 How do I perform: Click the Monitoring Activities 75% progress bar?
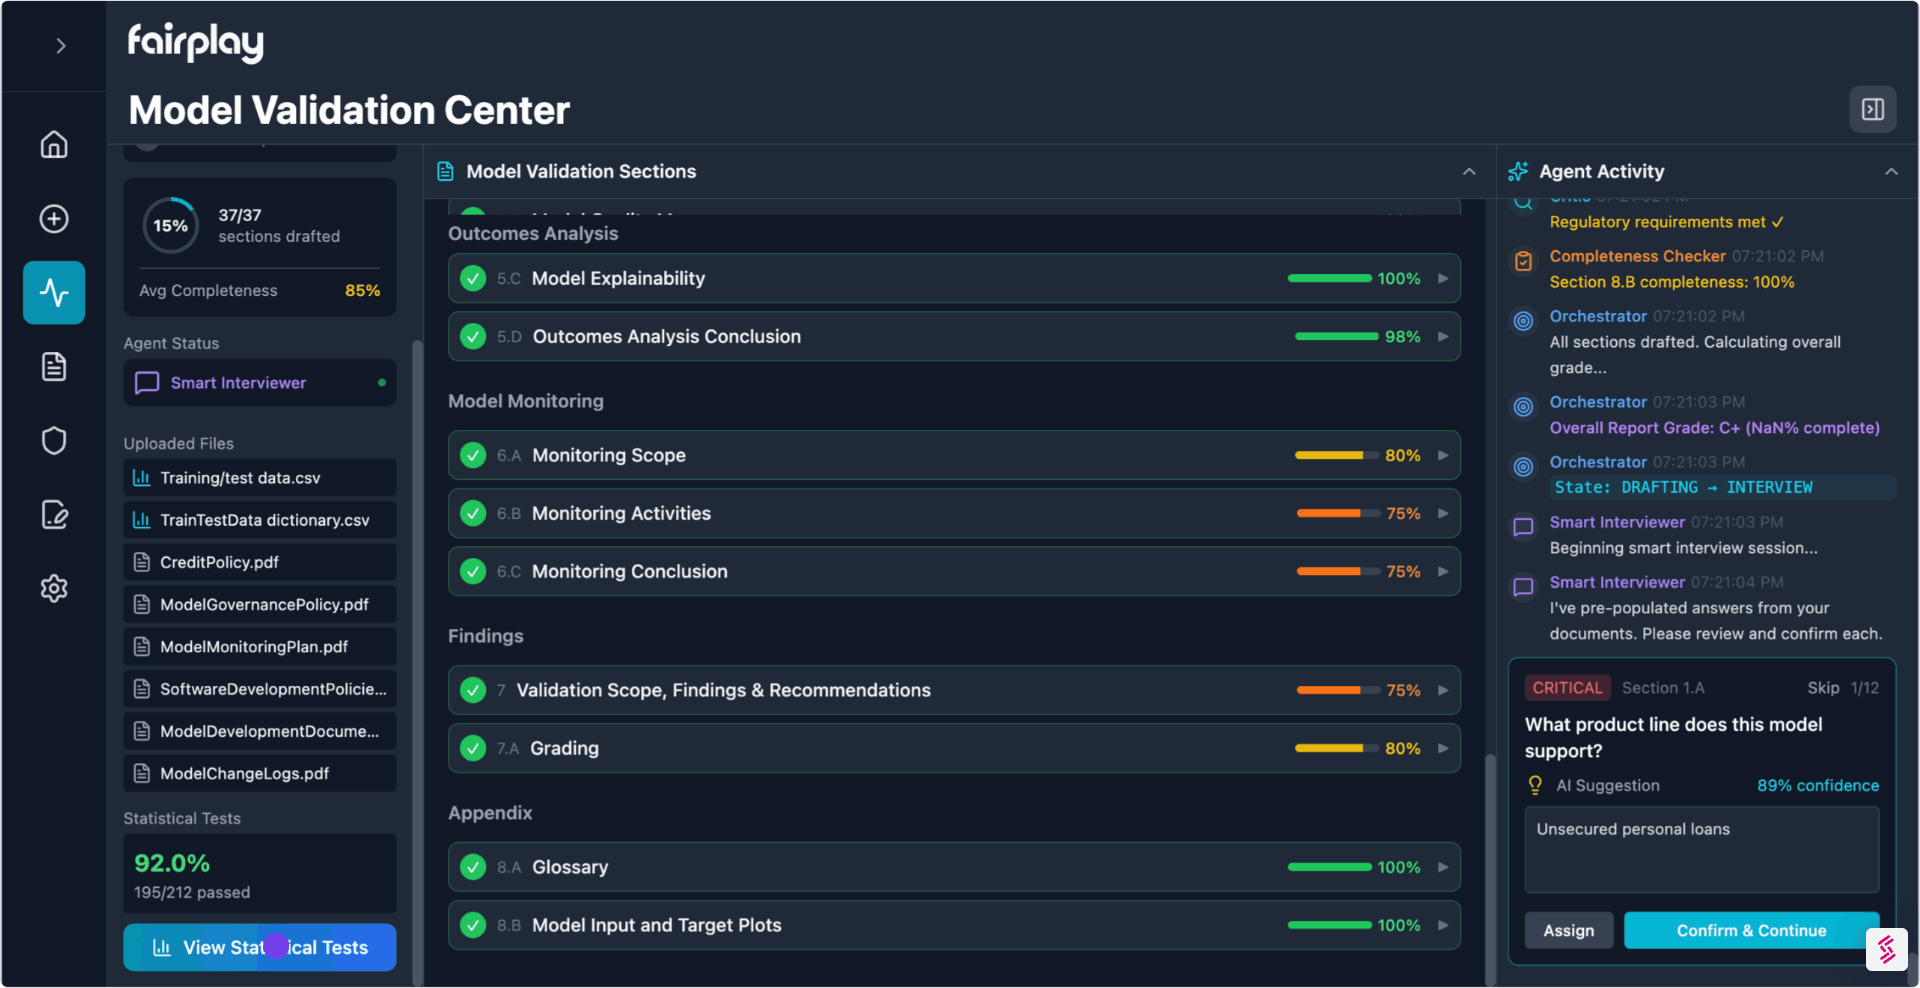tap(1329, 514)
